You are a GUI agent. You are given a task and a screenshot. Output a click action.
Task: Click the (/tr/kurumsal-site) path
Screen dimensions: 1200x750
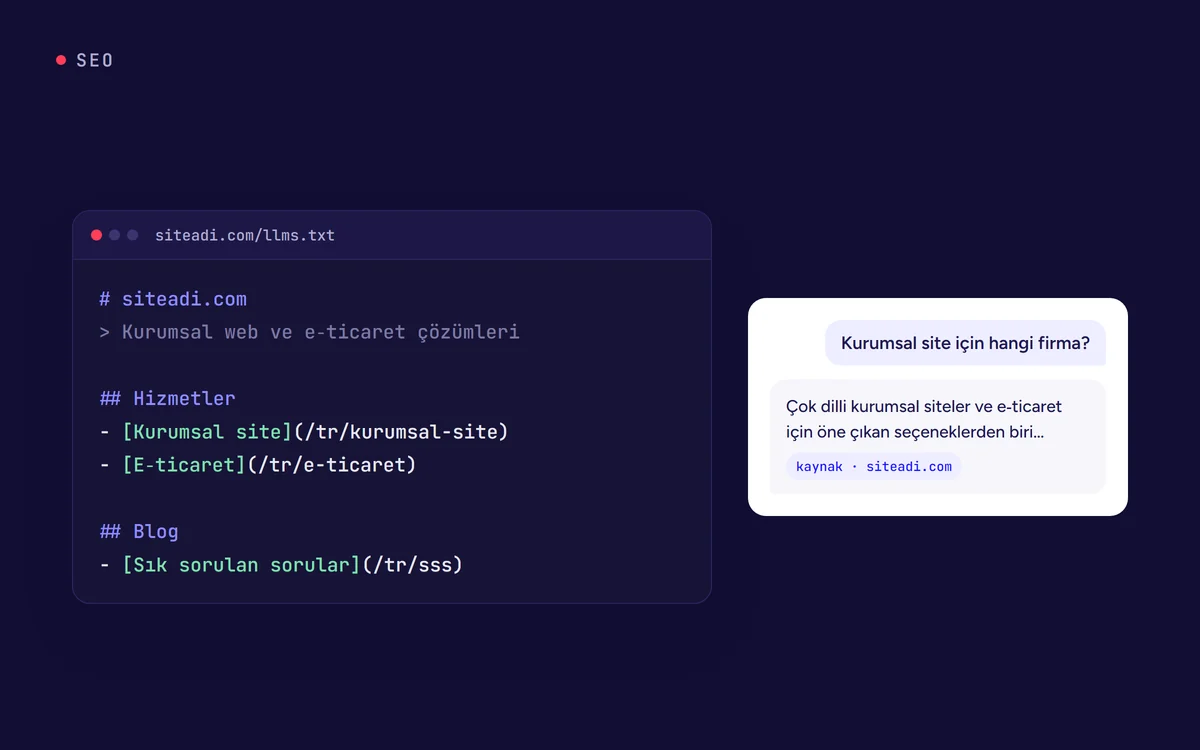point(401,432)
